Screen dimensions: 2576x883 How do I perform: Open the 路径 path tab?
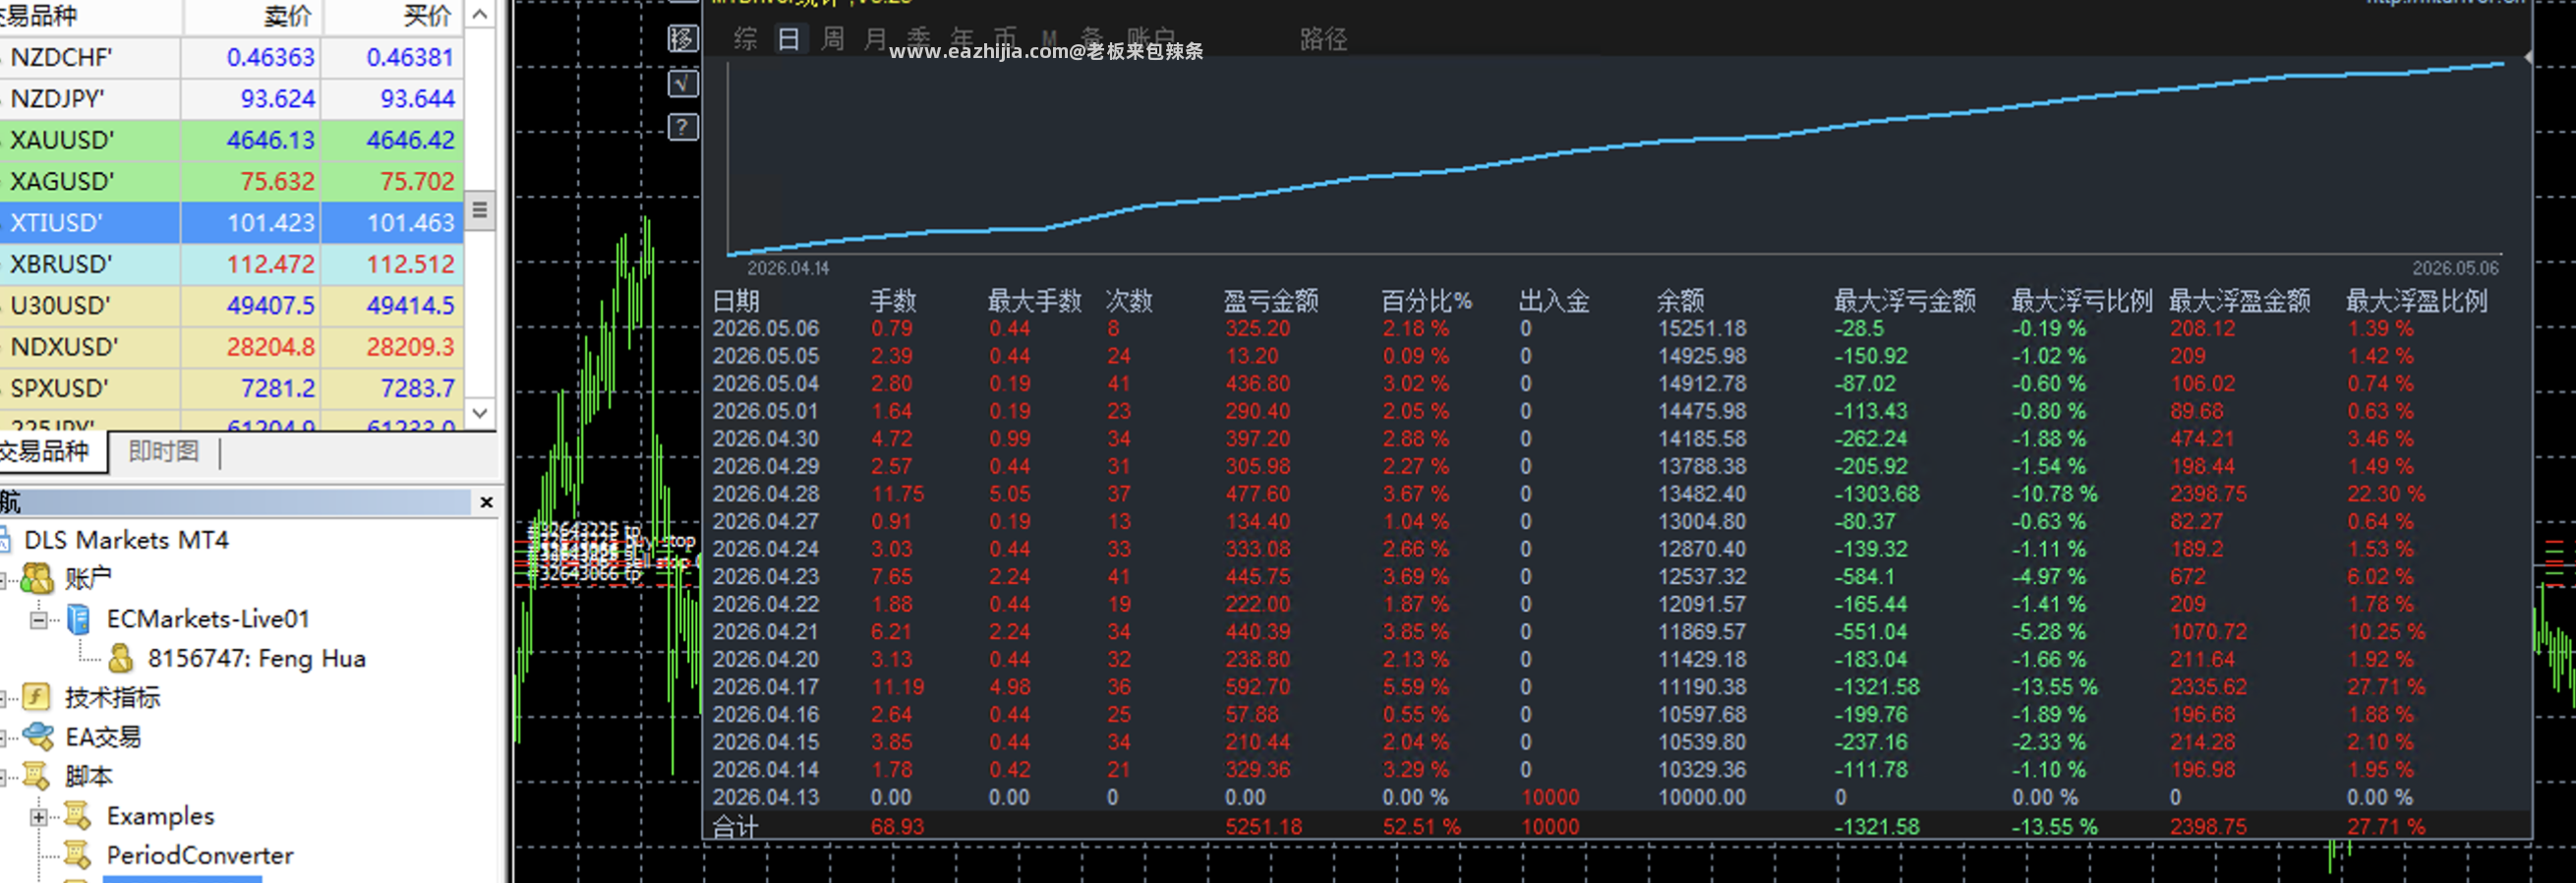click(x=1323, y=39)
